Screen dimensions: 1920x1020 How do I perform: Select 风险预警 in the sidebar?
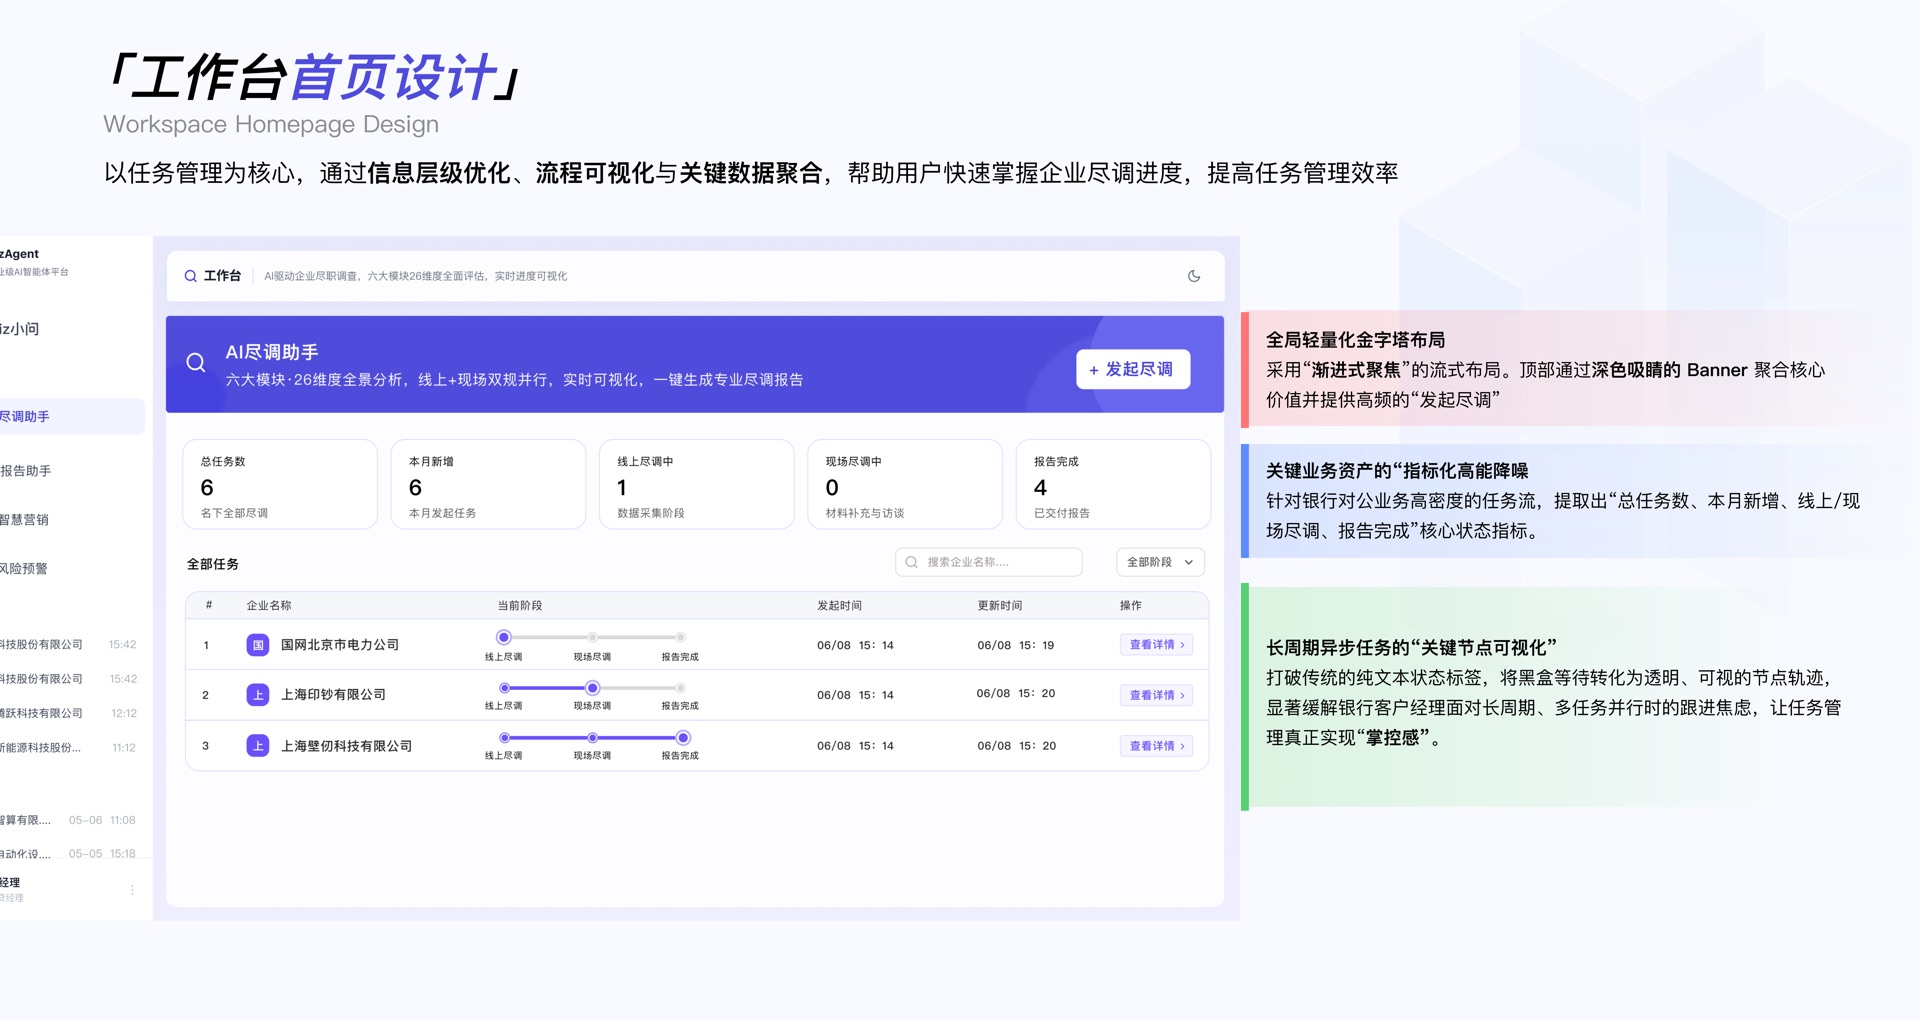tap(25, 569)
